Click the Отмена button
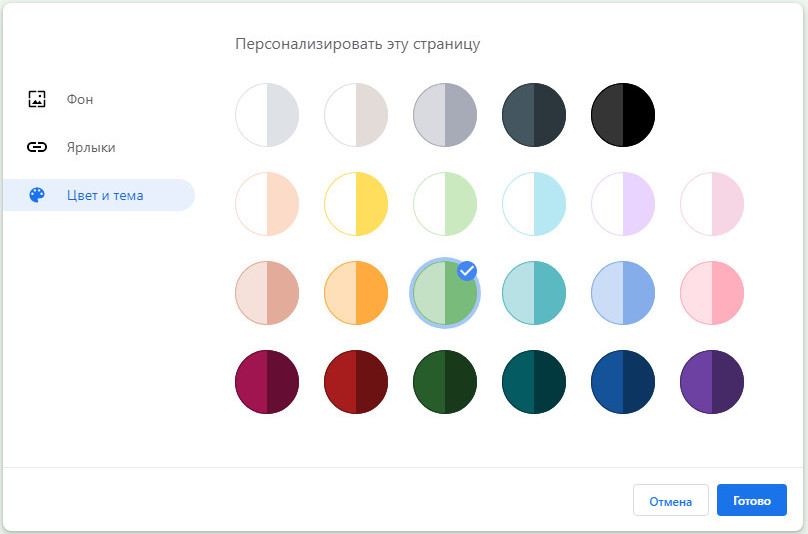The height and width of the screenshot is (534, 808). [x=670, y=500]
